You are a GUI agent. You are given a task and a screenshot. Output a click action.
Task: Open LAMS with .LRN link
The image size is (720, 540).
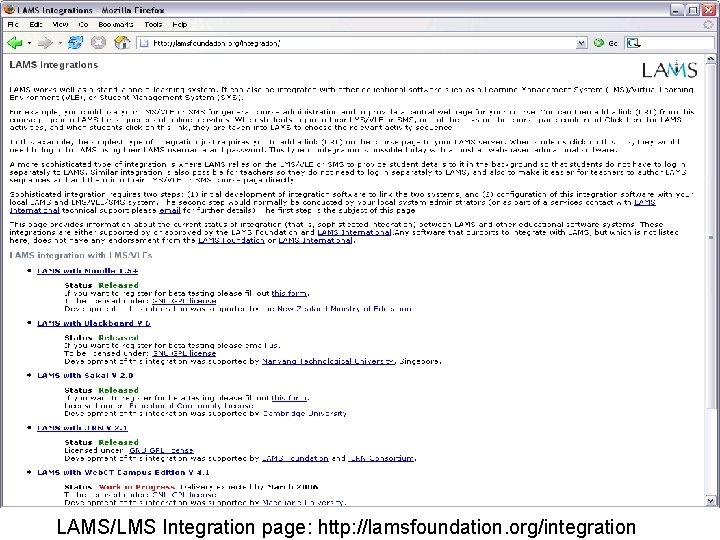[x=82, y=428]
